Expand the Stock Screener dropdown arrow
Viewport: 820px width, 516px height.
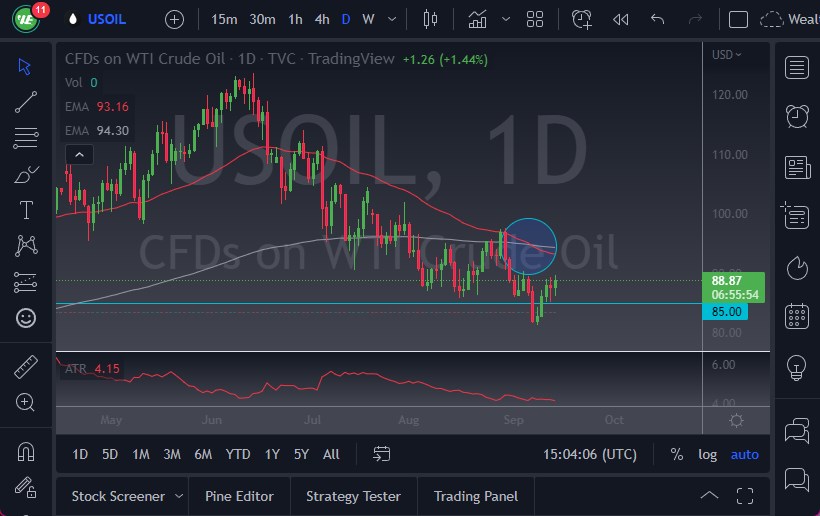click(x=179, y=496)
